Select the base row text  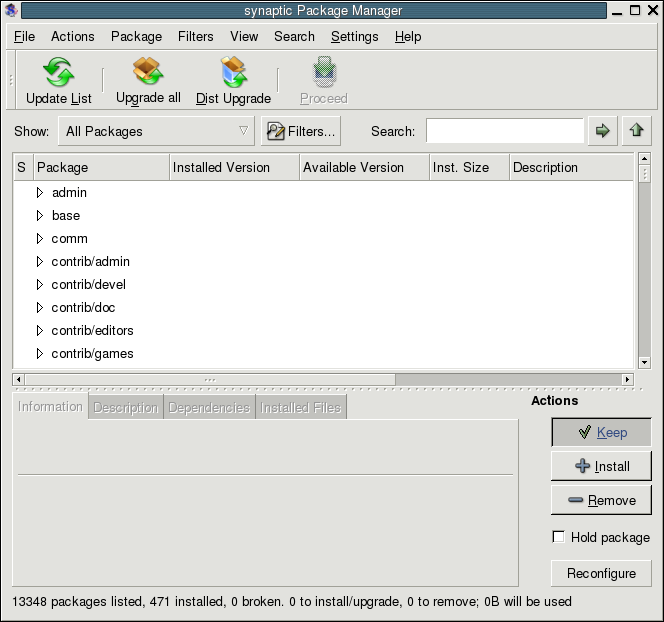pyautogui.click(x=66, y=216)
